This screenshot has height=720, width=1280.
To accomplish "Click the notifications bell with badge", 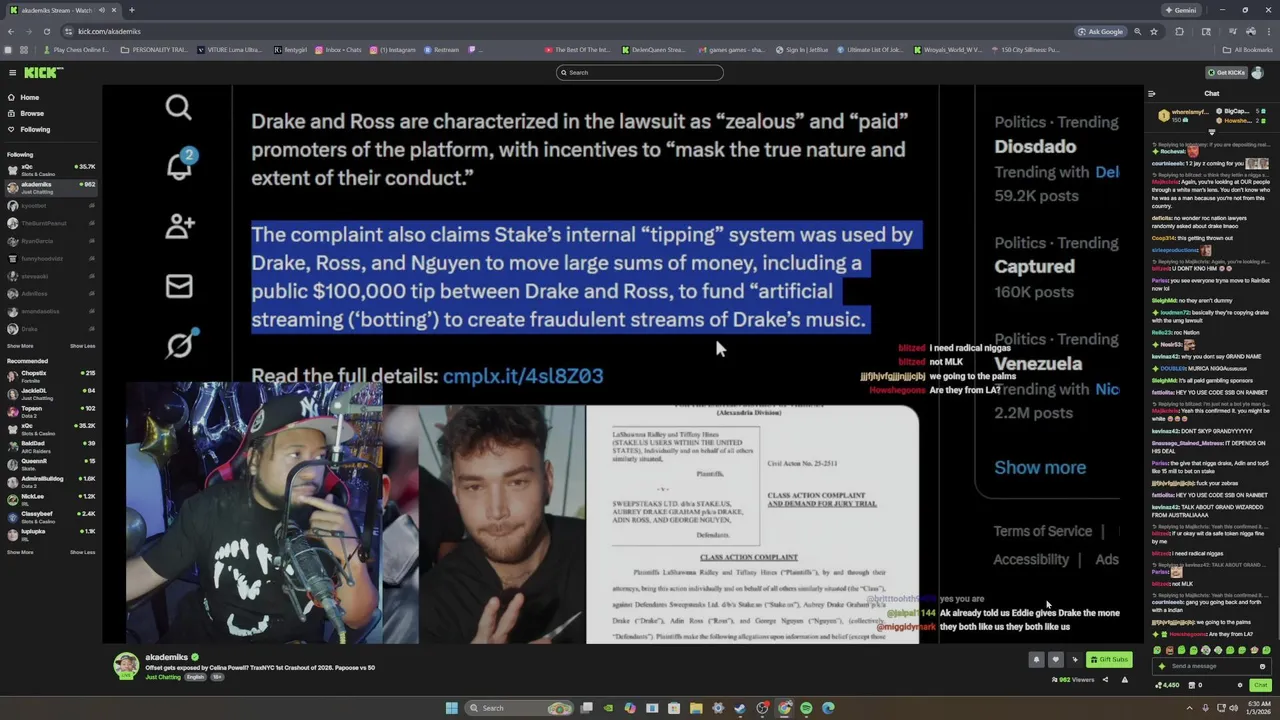I will 180,165.
